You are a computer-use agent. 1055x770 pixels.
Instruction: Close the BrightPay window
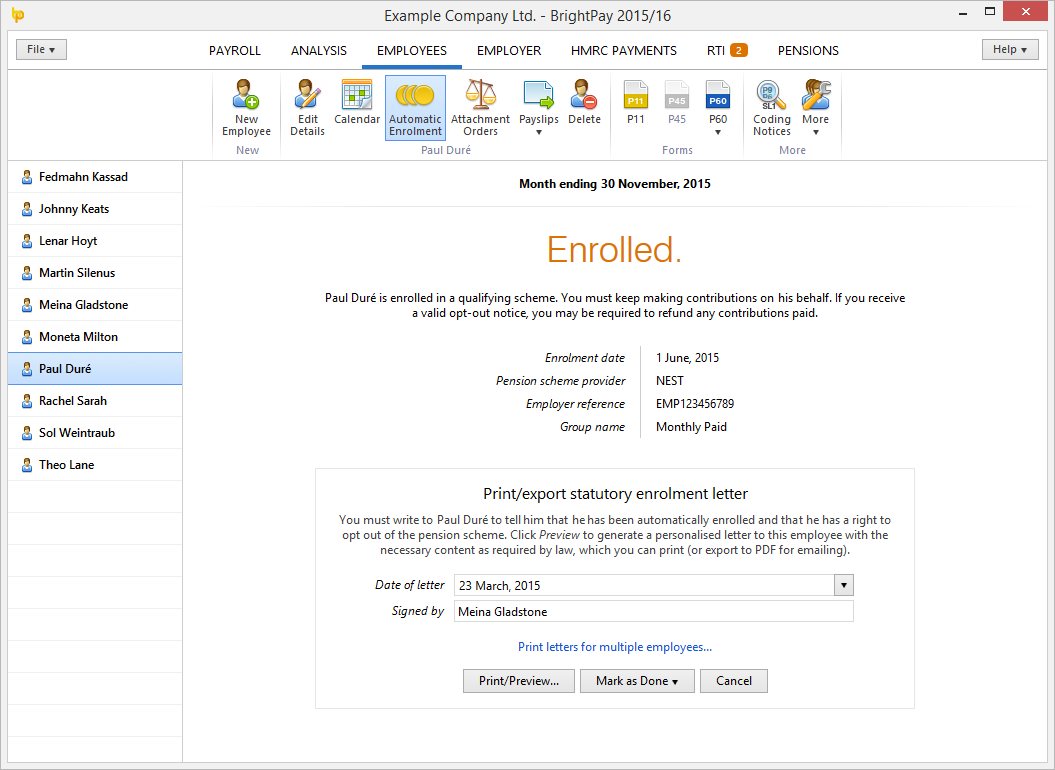coord(1025,11)
